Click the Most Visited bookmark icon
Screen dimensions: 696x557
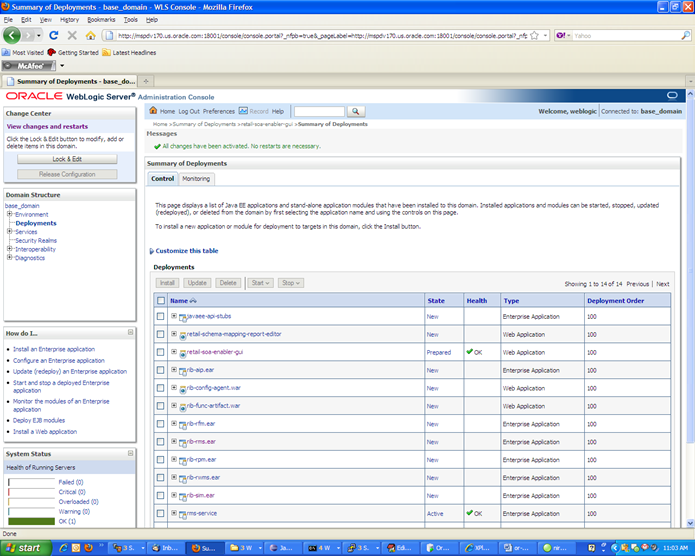tap(6, 52)
